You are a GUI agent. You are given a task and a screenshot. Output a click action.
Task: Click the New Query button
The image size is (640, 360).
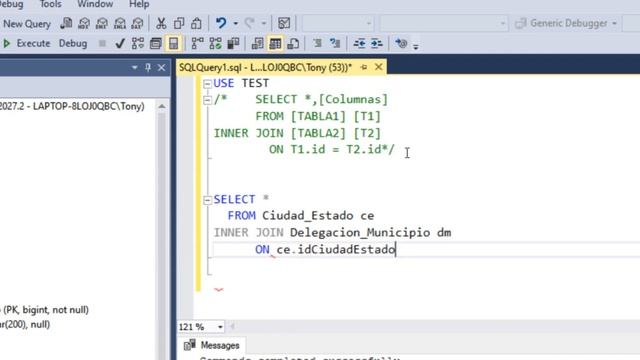(x=26, y=24)
